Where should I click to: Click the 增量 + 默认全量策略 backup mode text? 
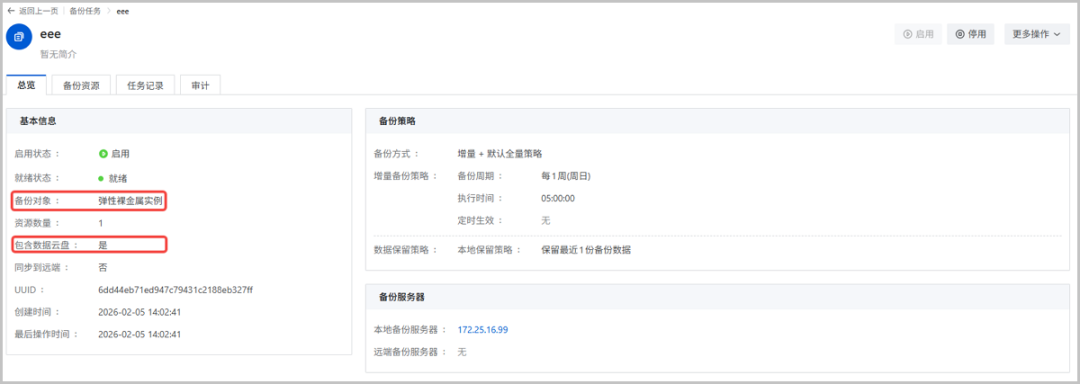point(500,153)
